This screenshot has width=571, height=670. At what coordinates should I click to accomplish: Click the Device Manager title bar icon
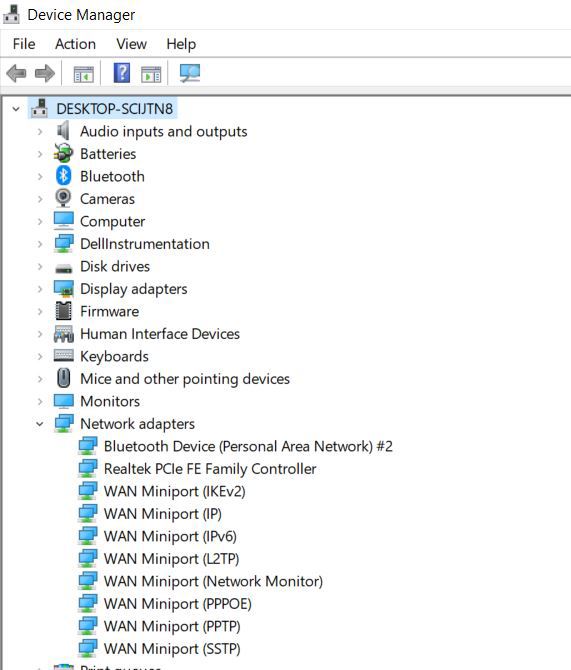(12, 15)
